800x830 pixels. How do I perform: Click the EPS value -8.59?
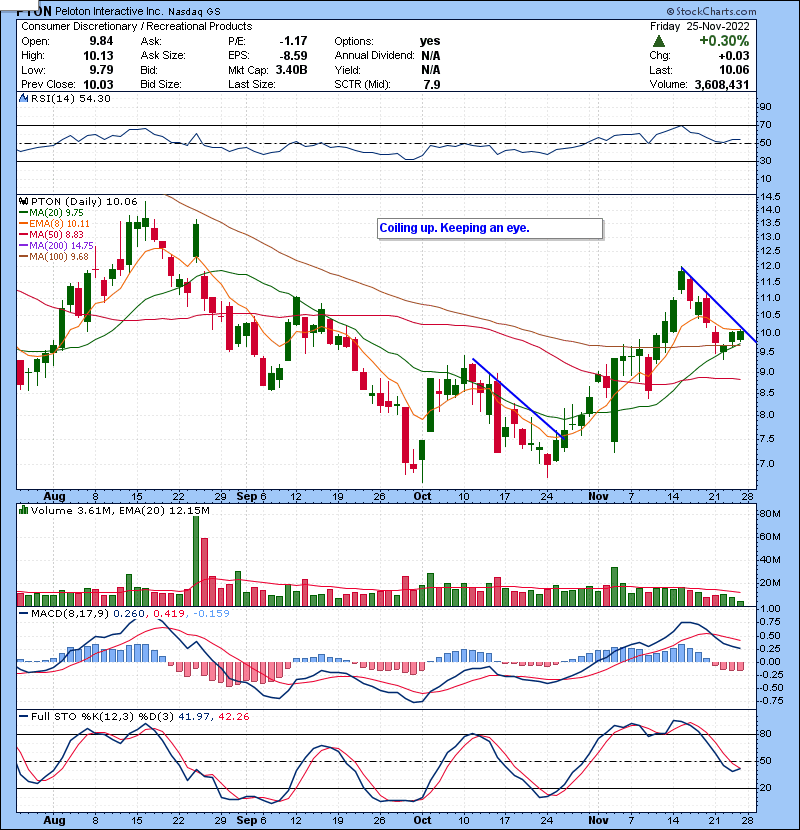pos(293,56)
